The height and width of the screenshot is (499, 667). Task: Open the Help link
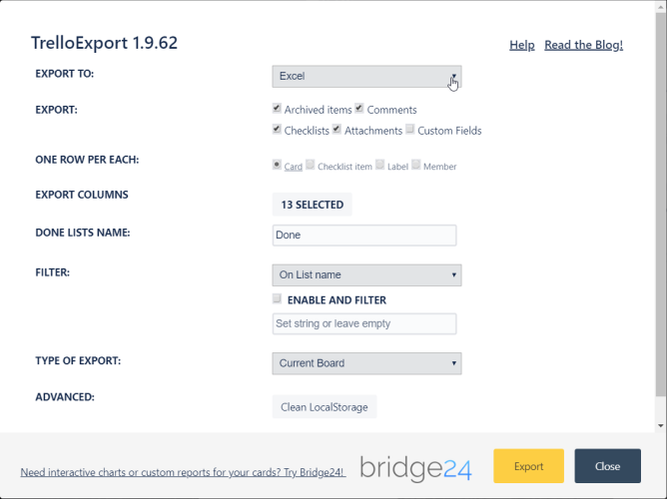(521, 45)
